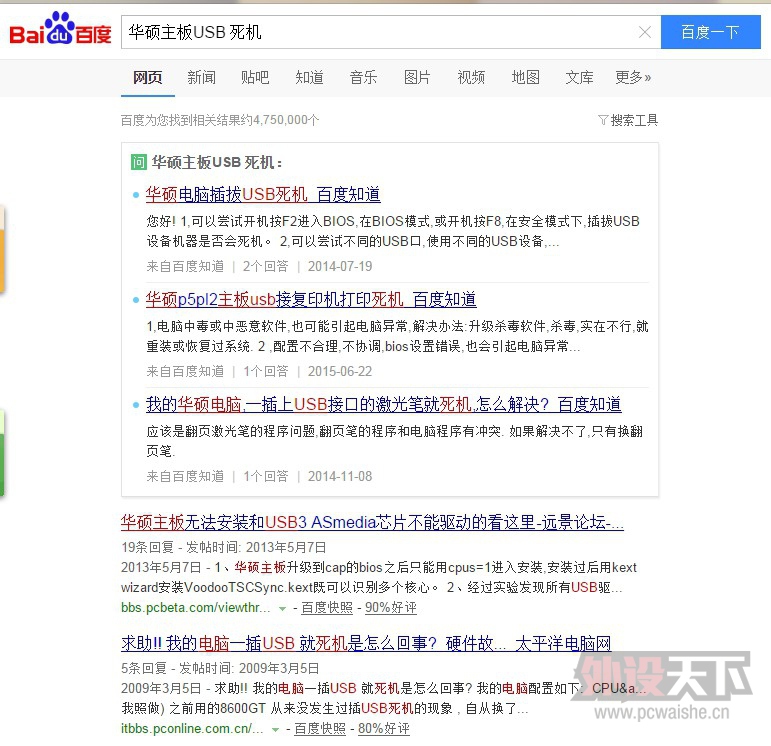The height and width of the screenshot is (746, 771).
Task: Click the 80%好评 rating link
Action: (x=384, y=729)
